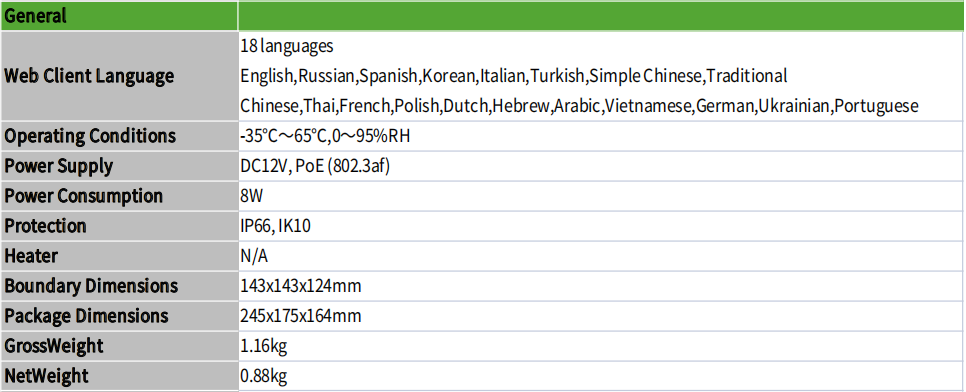Image resolution: width=966 pixels, height=392 pixels.
Task: Select the Web Client Language label cell
Action: (119, 76)
